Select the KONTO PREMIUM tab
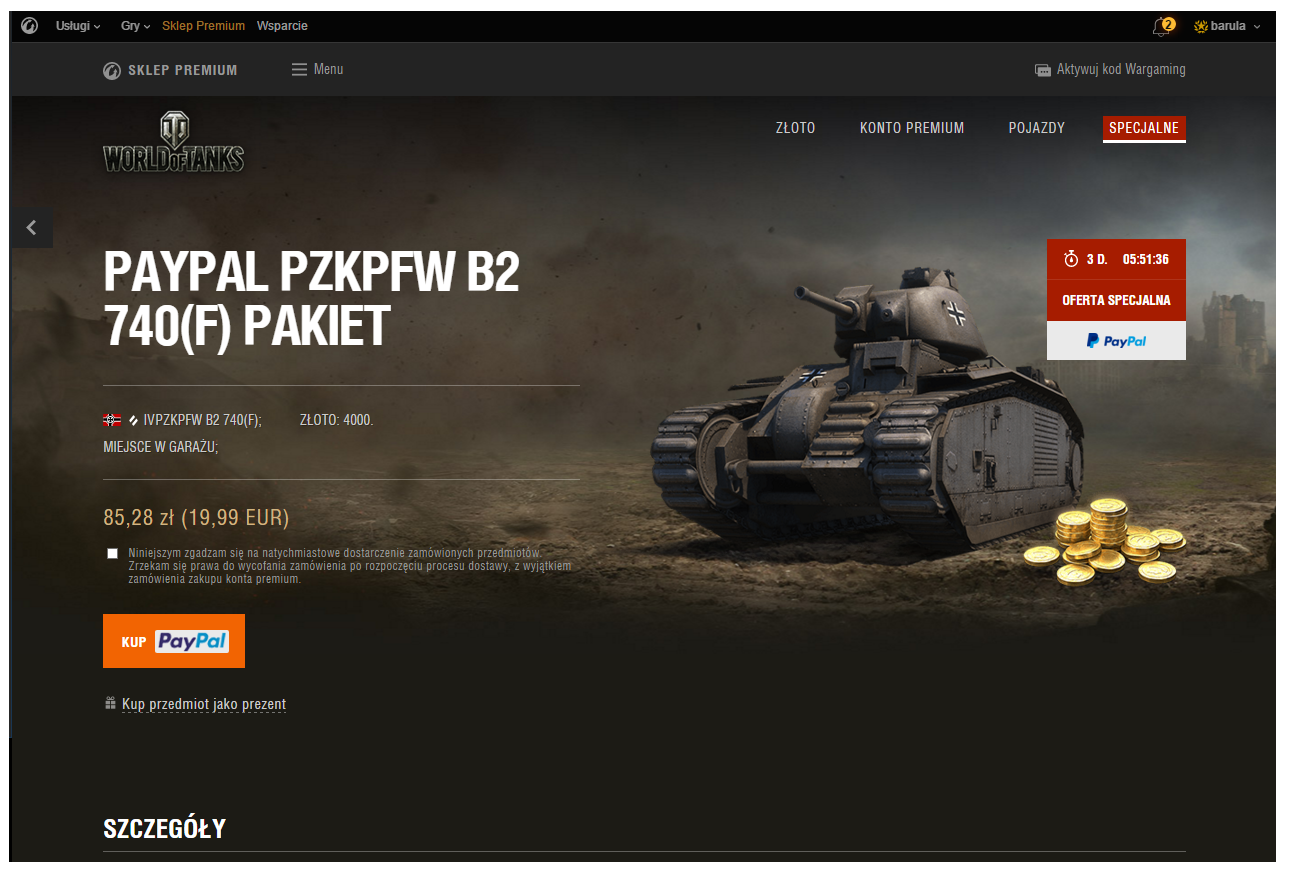The height and width of the screenshot is (876, 1296). (912, 128)
